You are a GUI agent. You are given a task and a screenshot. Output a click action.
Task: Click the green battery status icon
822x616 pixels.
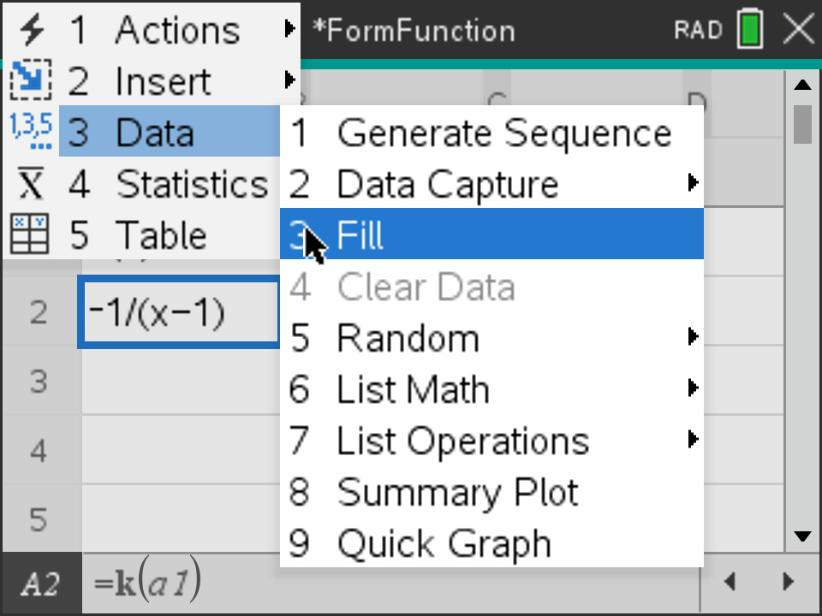(749, 29)
